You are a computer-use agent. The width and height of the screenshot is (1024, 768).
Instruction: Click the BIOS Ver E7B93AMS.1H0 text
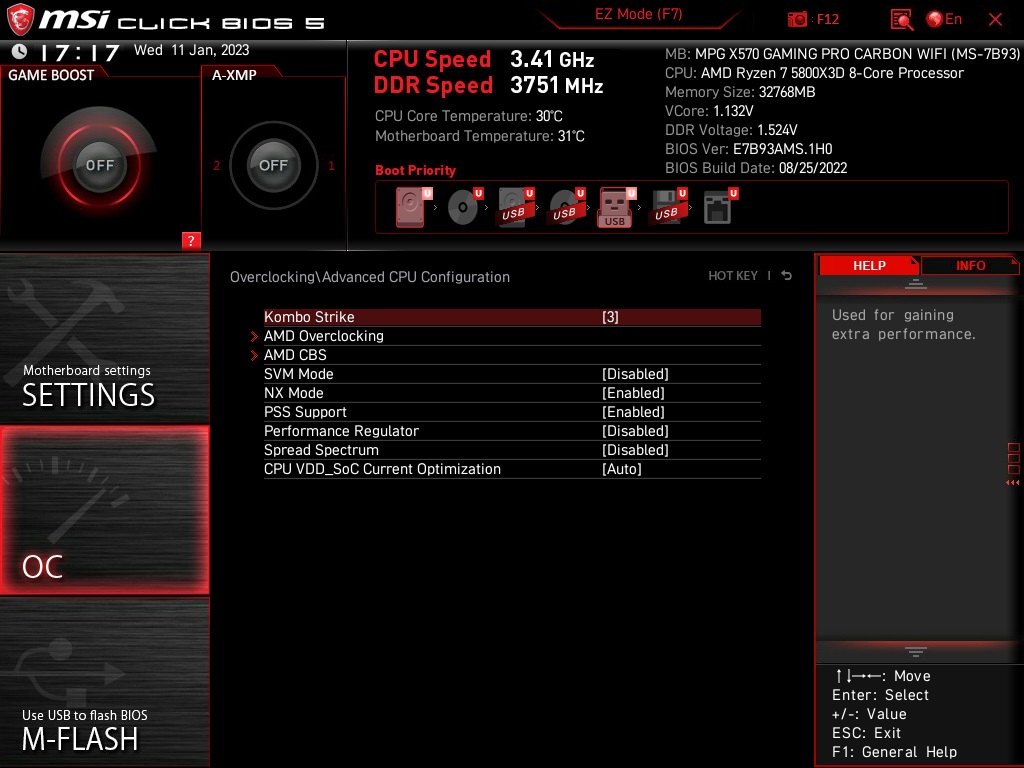[748, 149]
